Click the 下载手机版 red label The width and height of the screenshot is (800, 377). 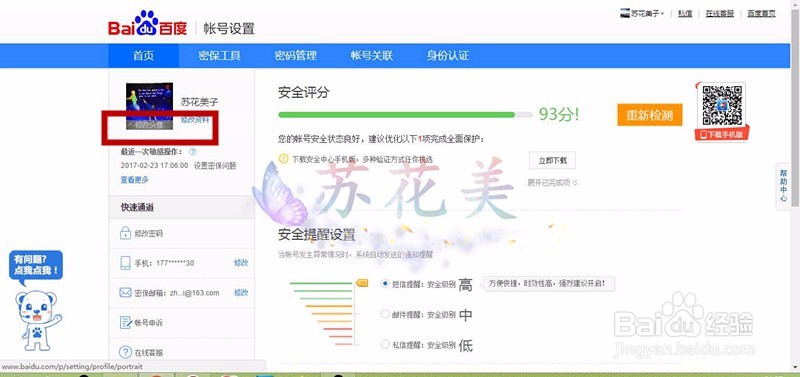[721, 135]
